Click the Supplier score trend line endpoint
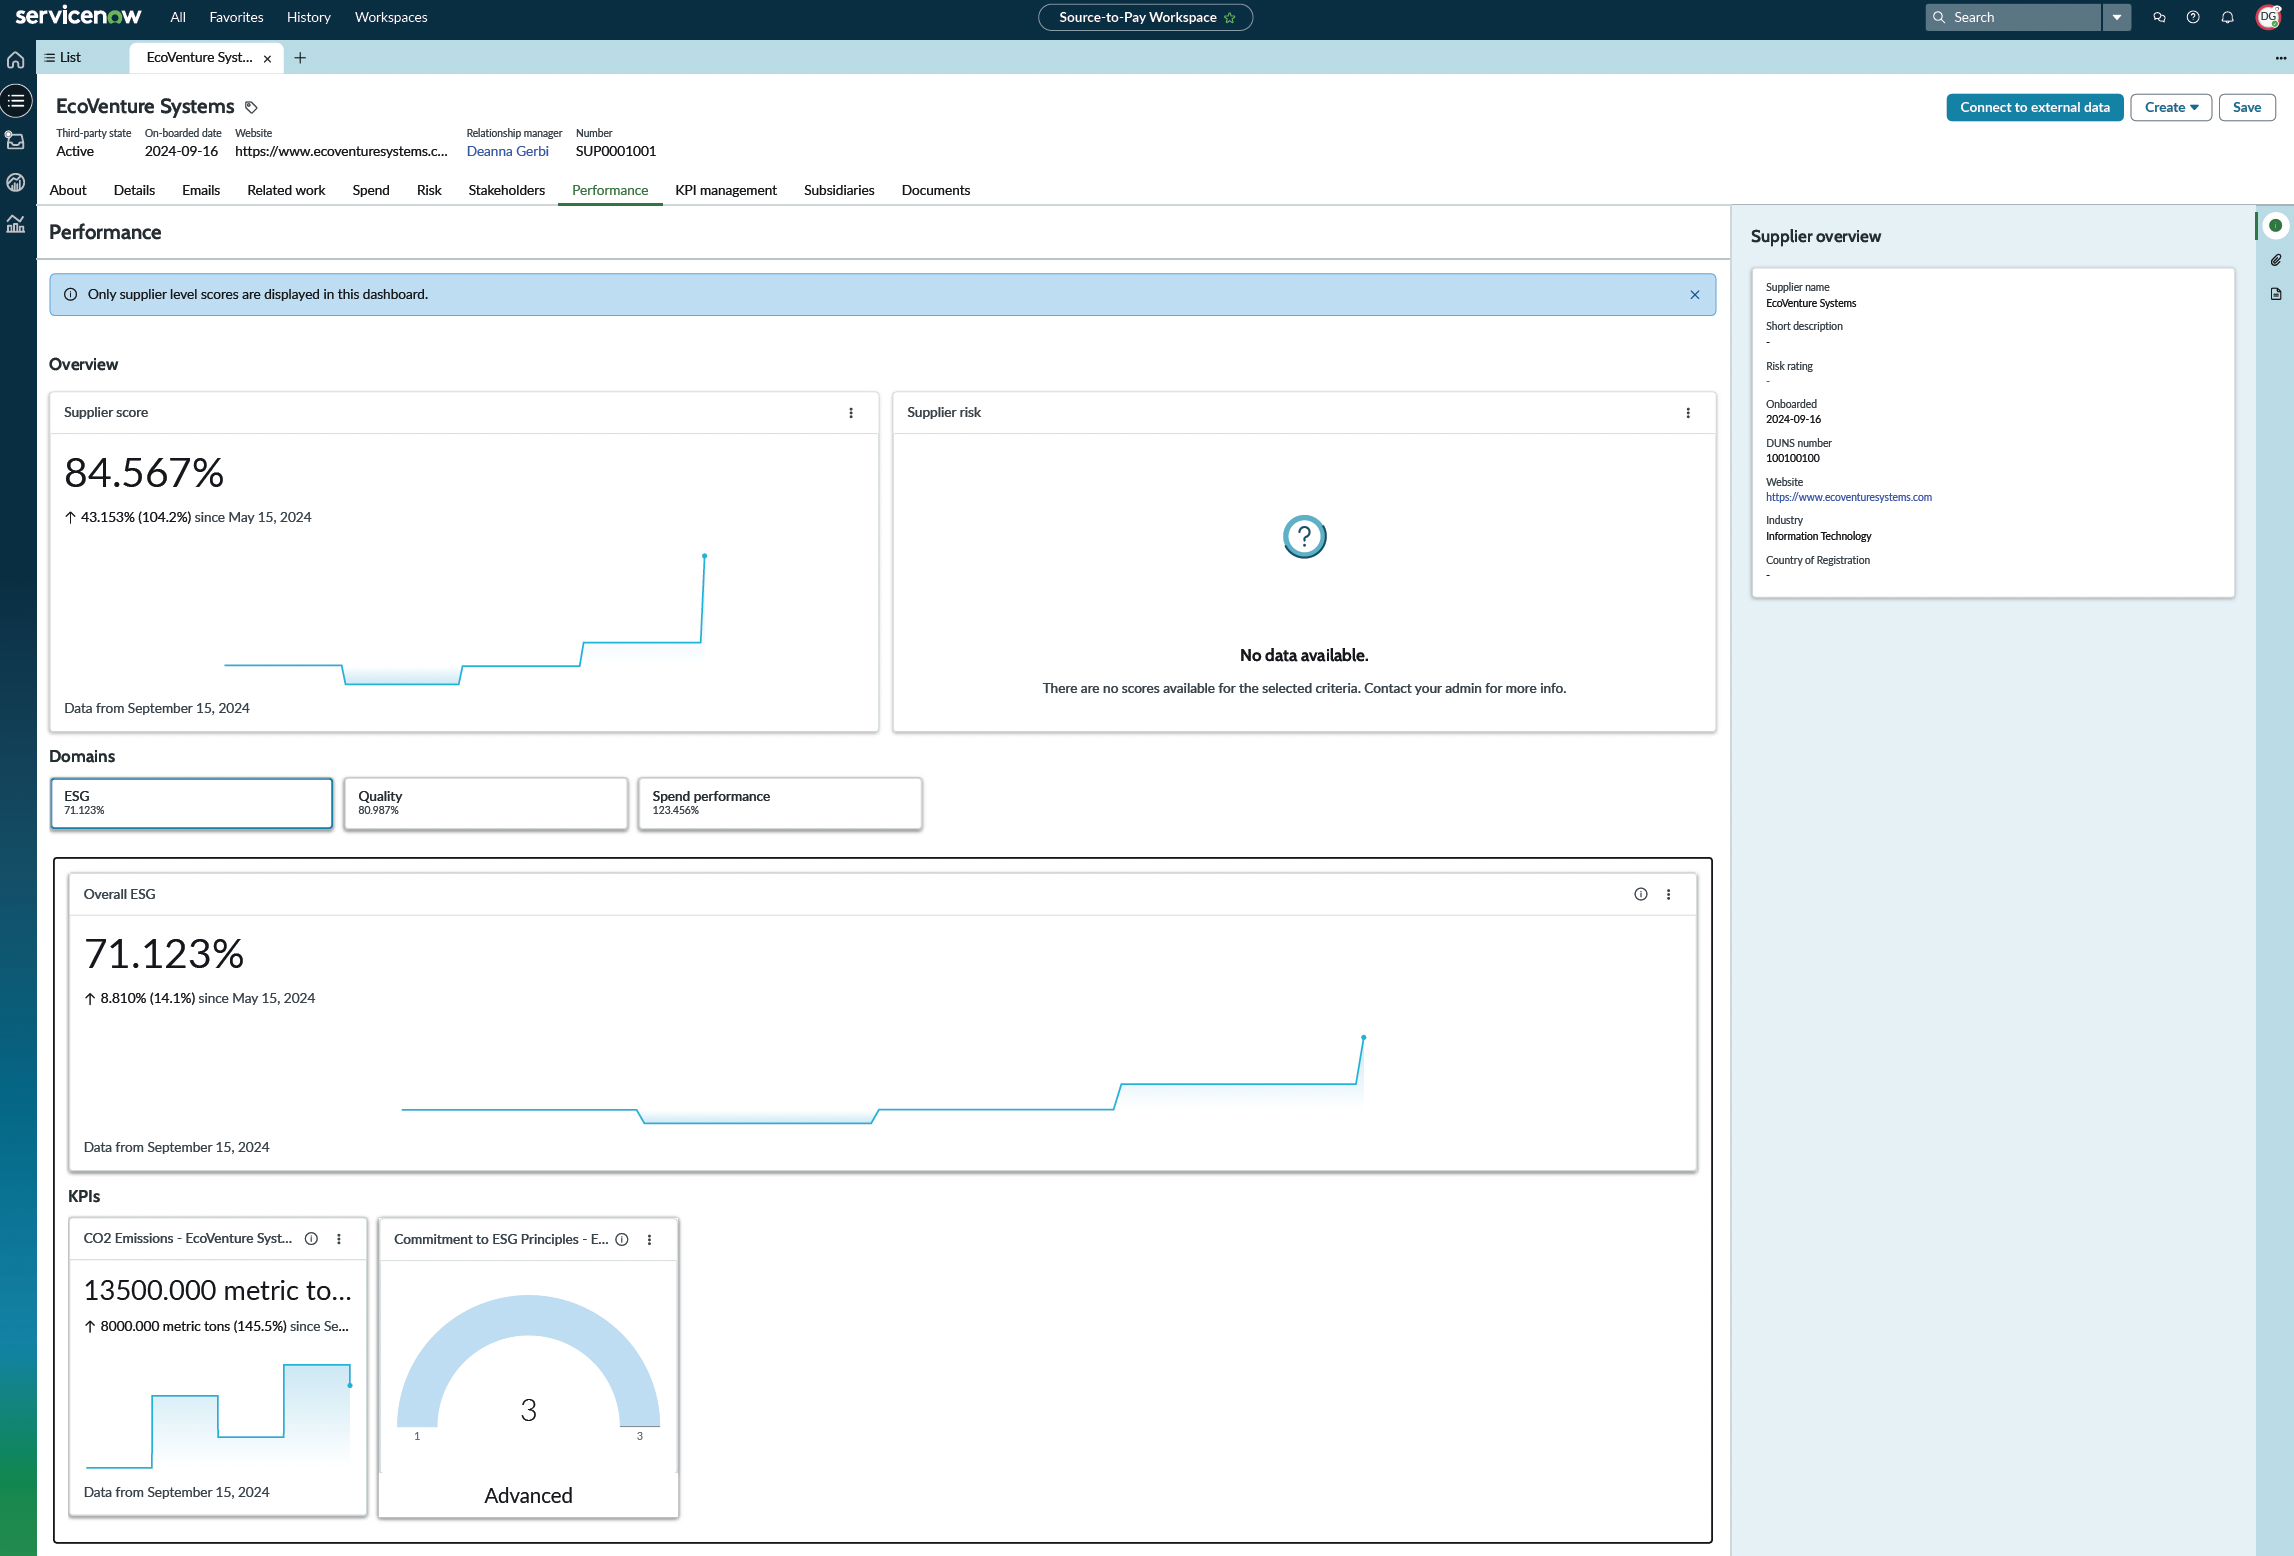The height and width of the screenshot is (1556, 2294). (x=704, y=556)
